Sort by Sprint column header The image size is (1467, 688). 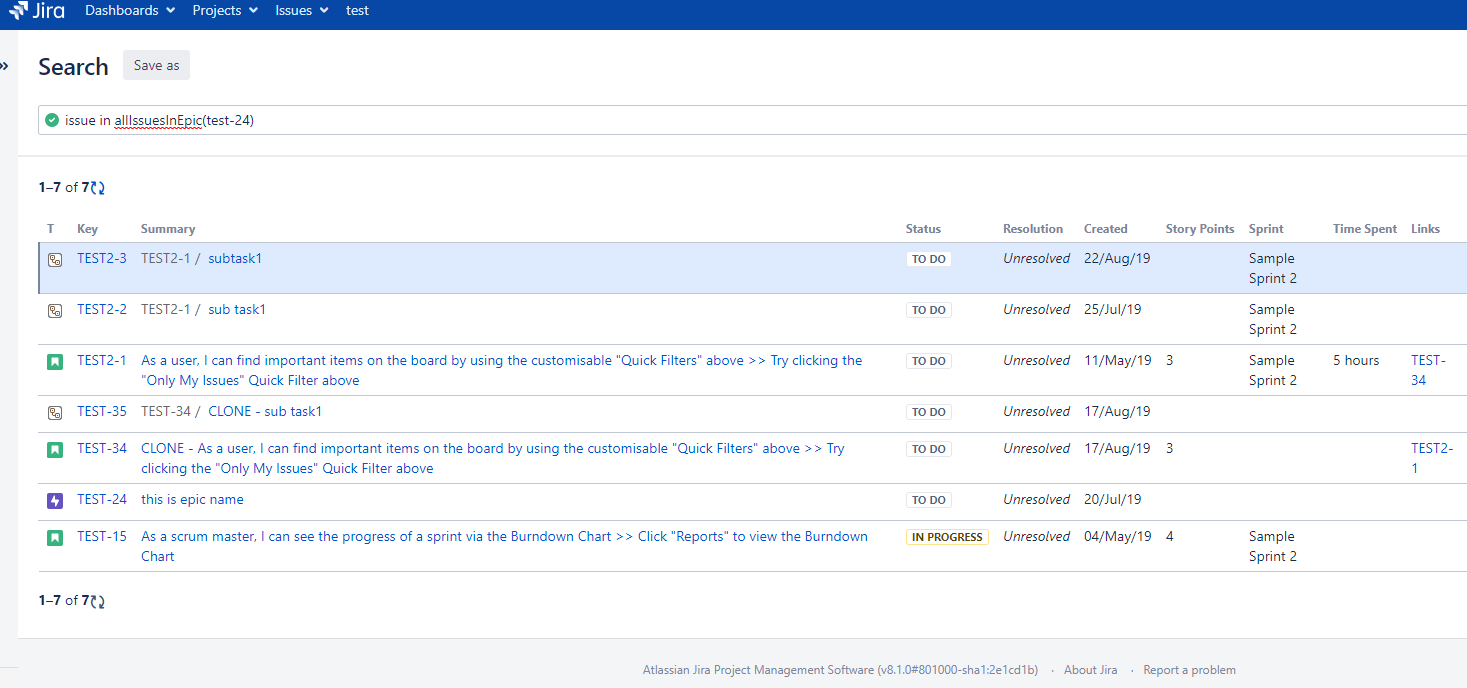point(1266,229)
